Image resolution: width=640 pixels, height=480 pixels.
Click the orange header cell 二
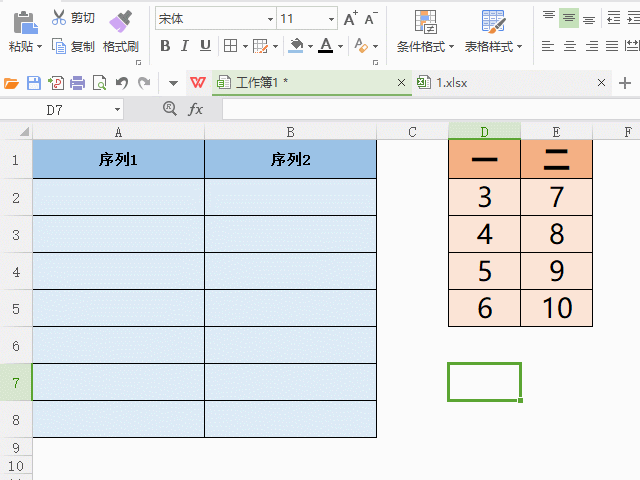click(x=557, y=159)
